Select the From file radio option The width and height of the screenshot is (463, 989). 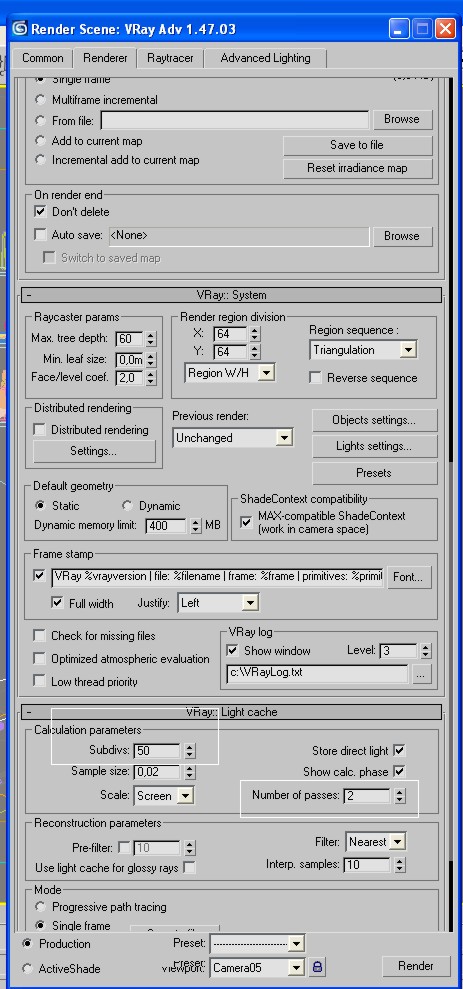coord(40,120)
